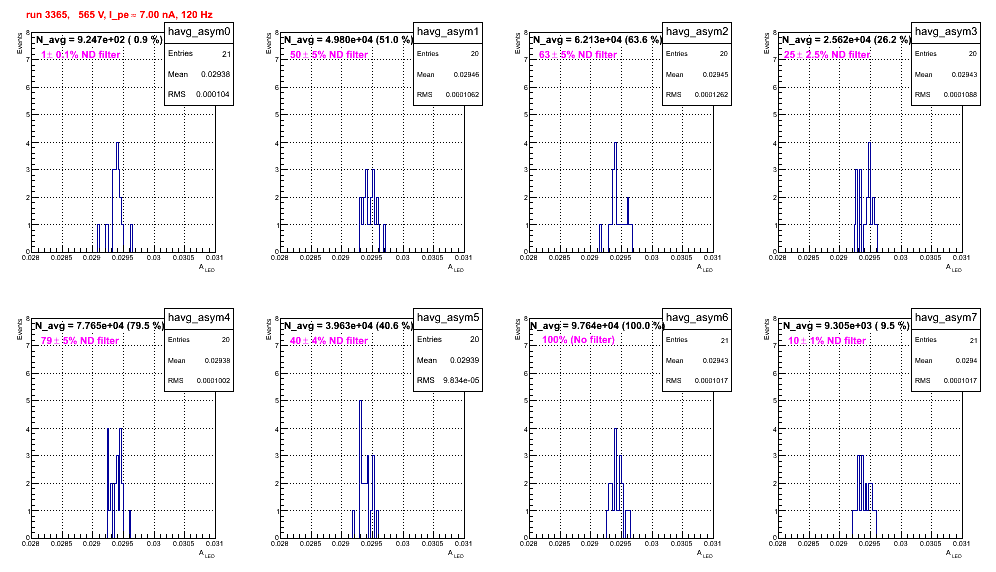Click RMS 0.0001002 in havg_asym4 stats
The image size is (996, 572).
tap(199, 380)
